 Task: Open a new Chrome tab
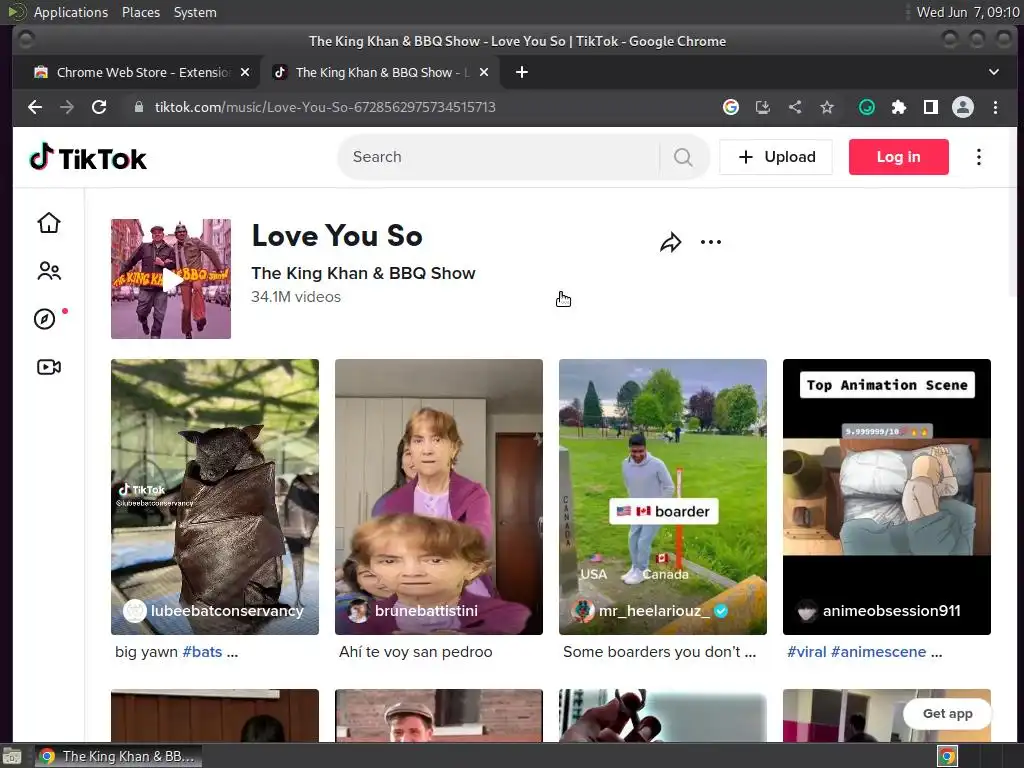point(522,72)
